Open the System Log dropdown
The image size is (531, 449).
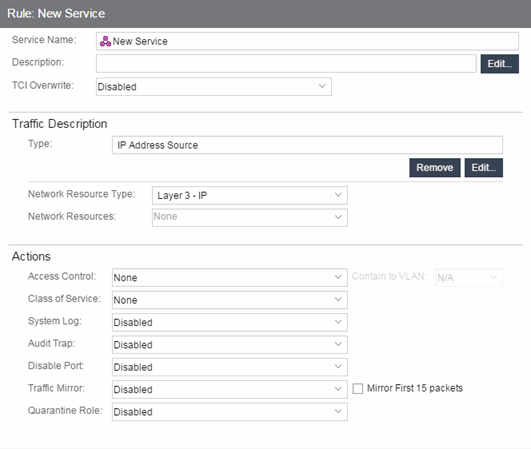[x=230, y=322]
